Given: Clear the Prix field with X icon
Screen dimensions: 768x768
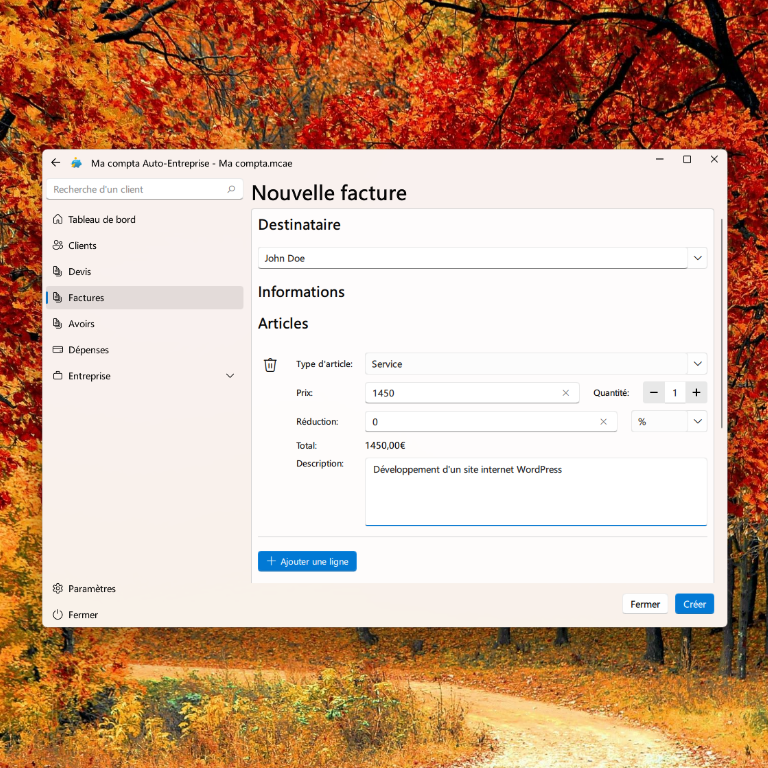Looking at the screenshot, I should 566,393.
